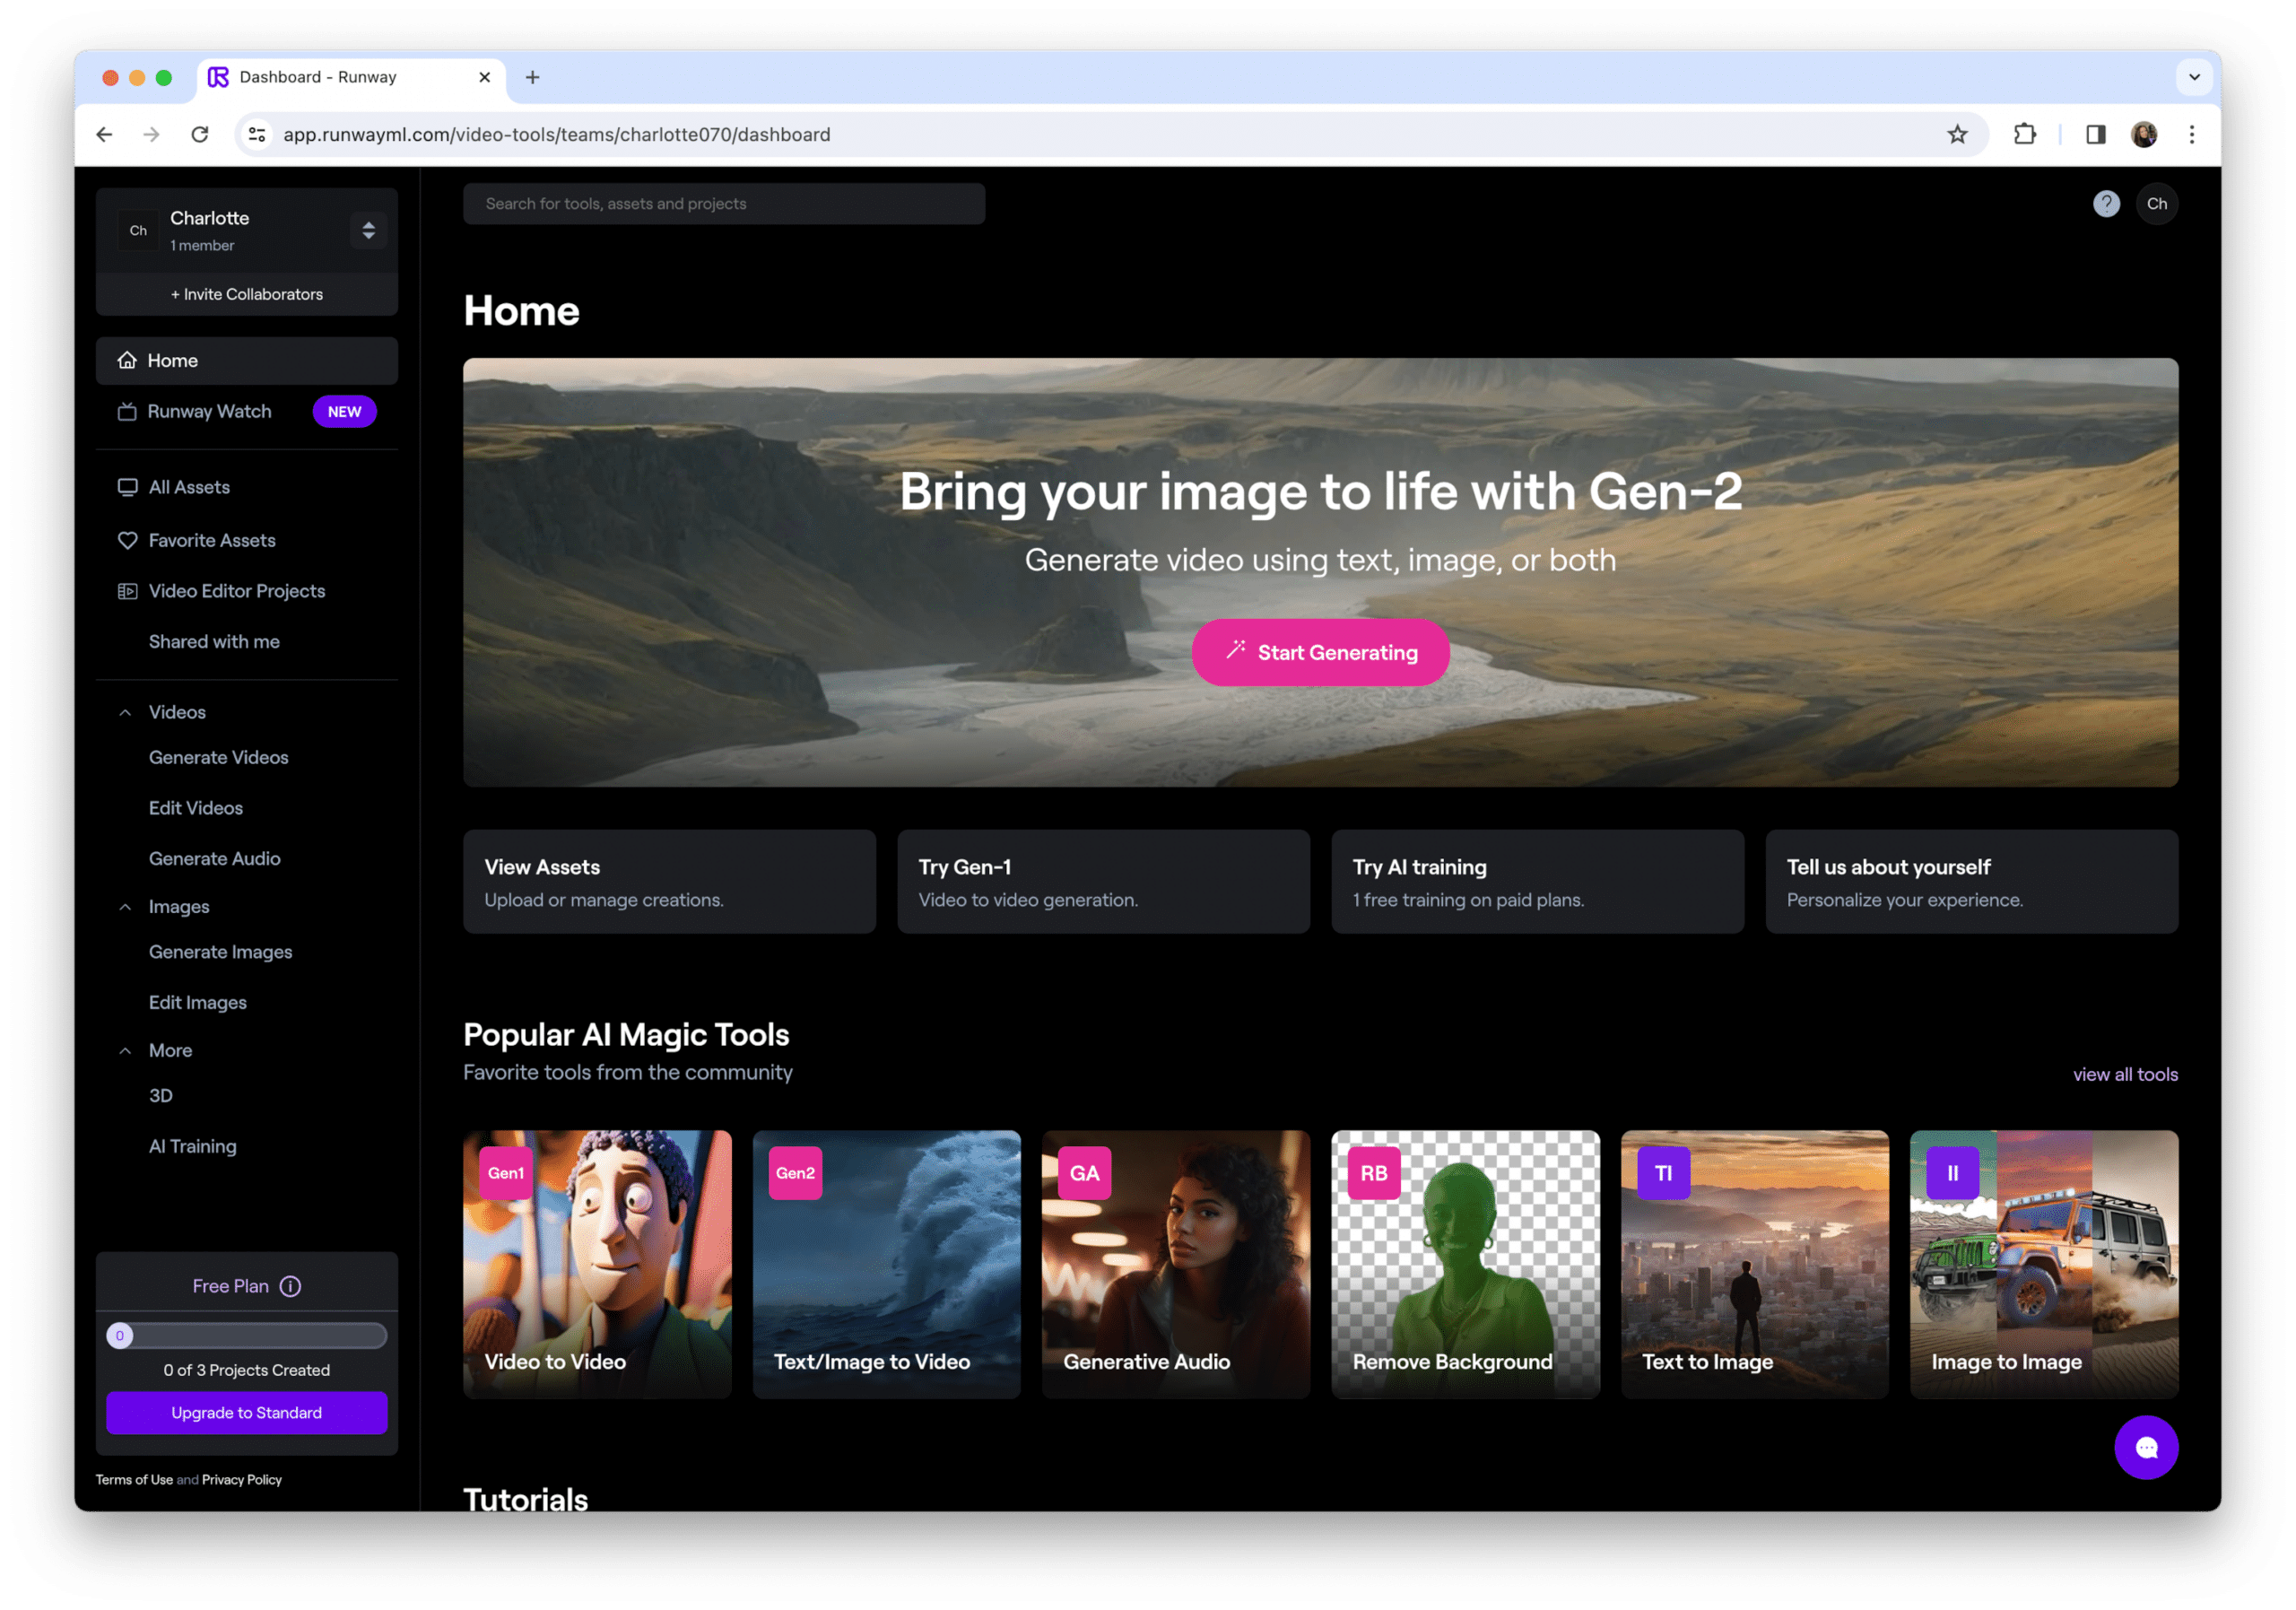Viewport: 2296px width, 1610px height.
Task: Select Generate Audio in the sidebar
Action: (214, 858)
